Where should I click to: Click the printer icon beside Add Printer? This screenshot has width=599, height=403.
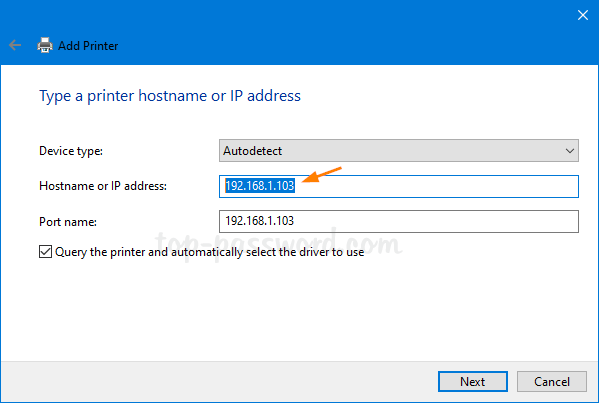point(45,45)
